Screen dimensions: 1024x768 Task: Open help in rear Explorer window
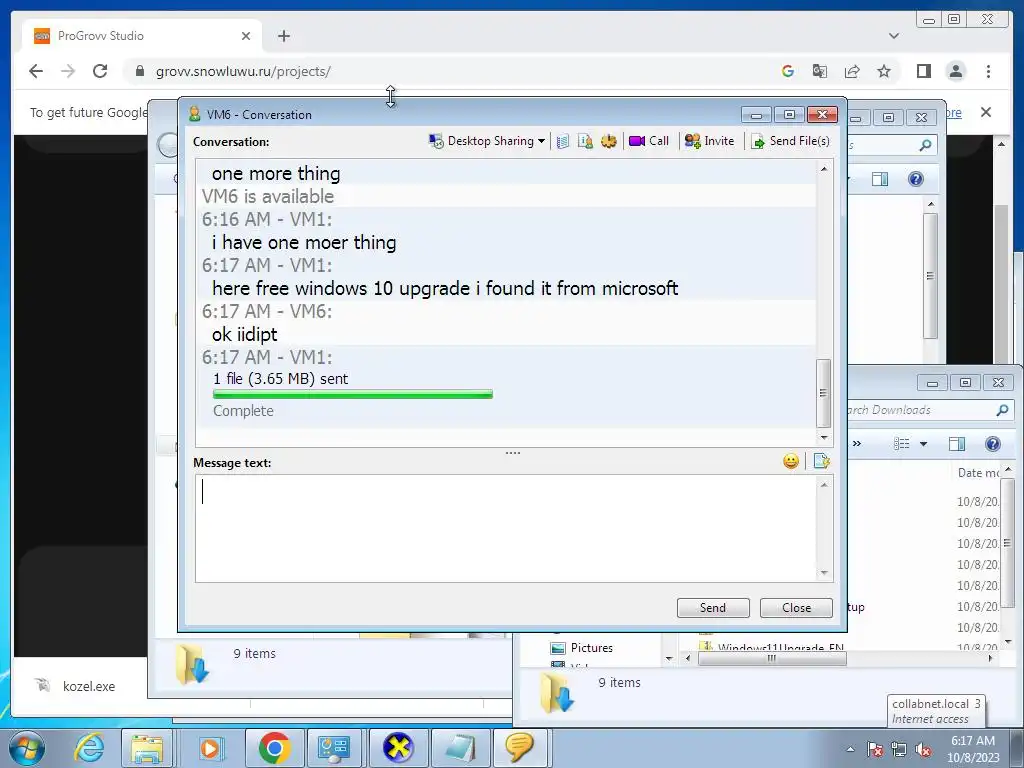[916, 179]
